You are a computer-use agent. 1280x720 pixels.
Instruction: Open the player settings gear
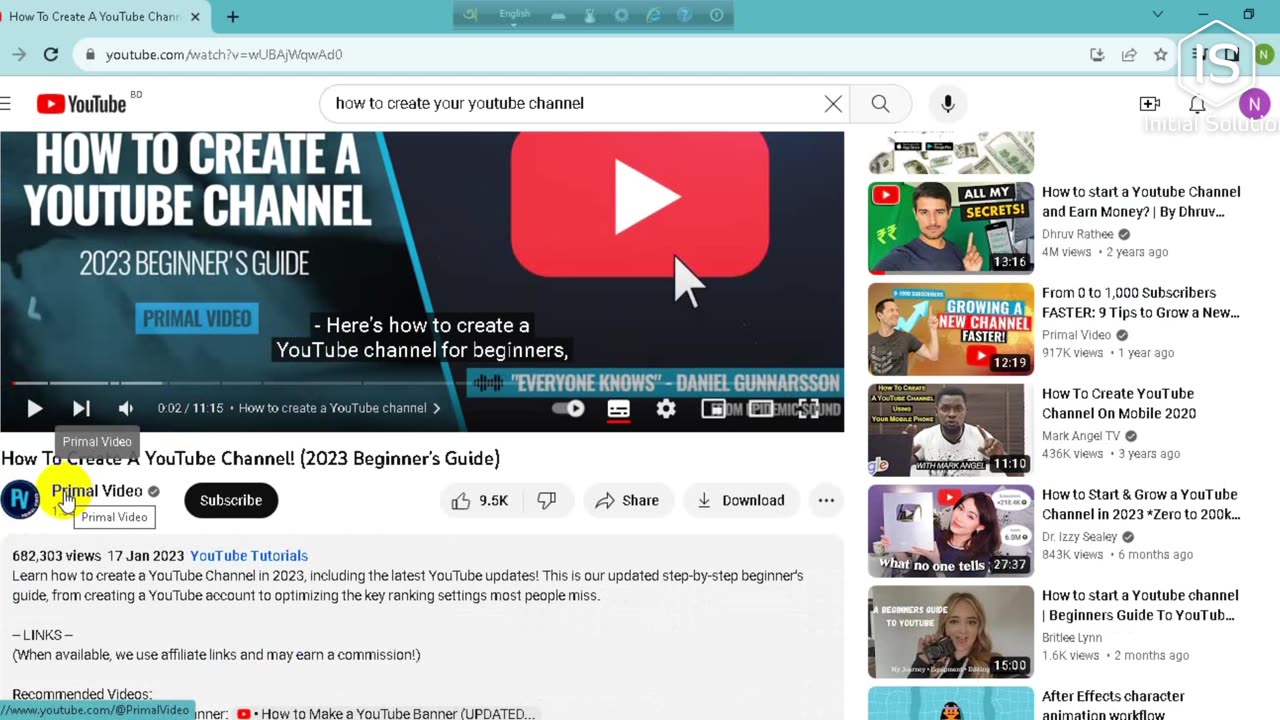click(666, 408)
